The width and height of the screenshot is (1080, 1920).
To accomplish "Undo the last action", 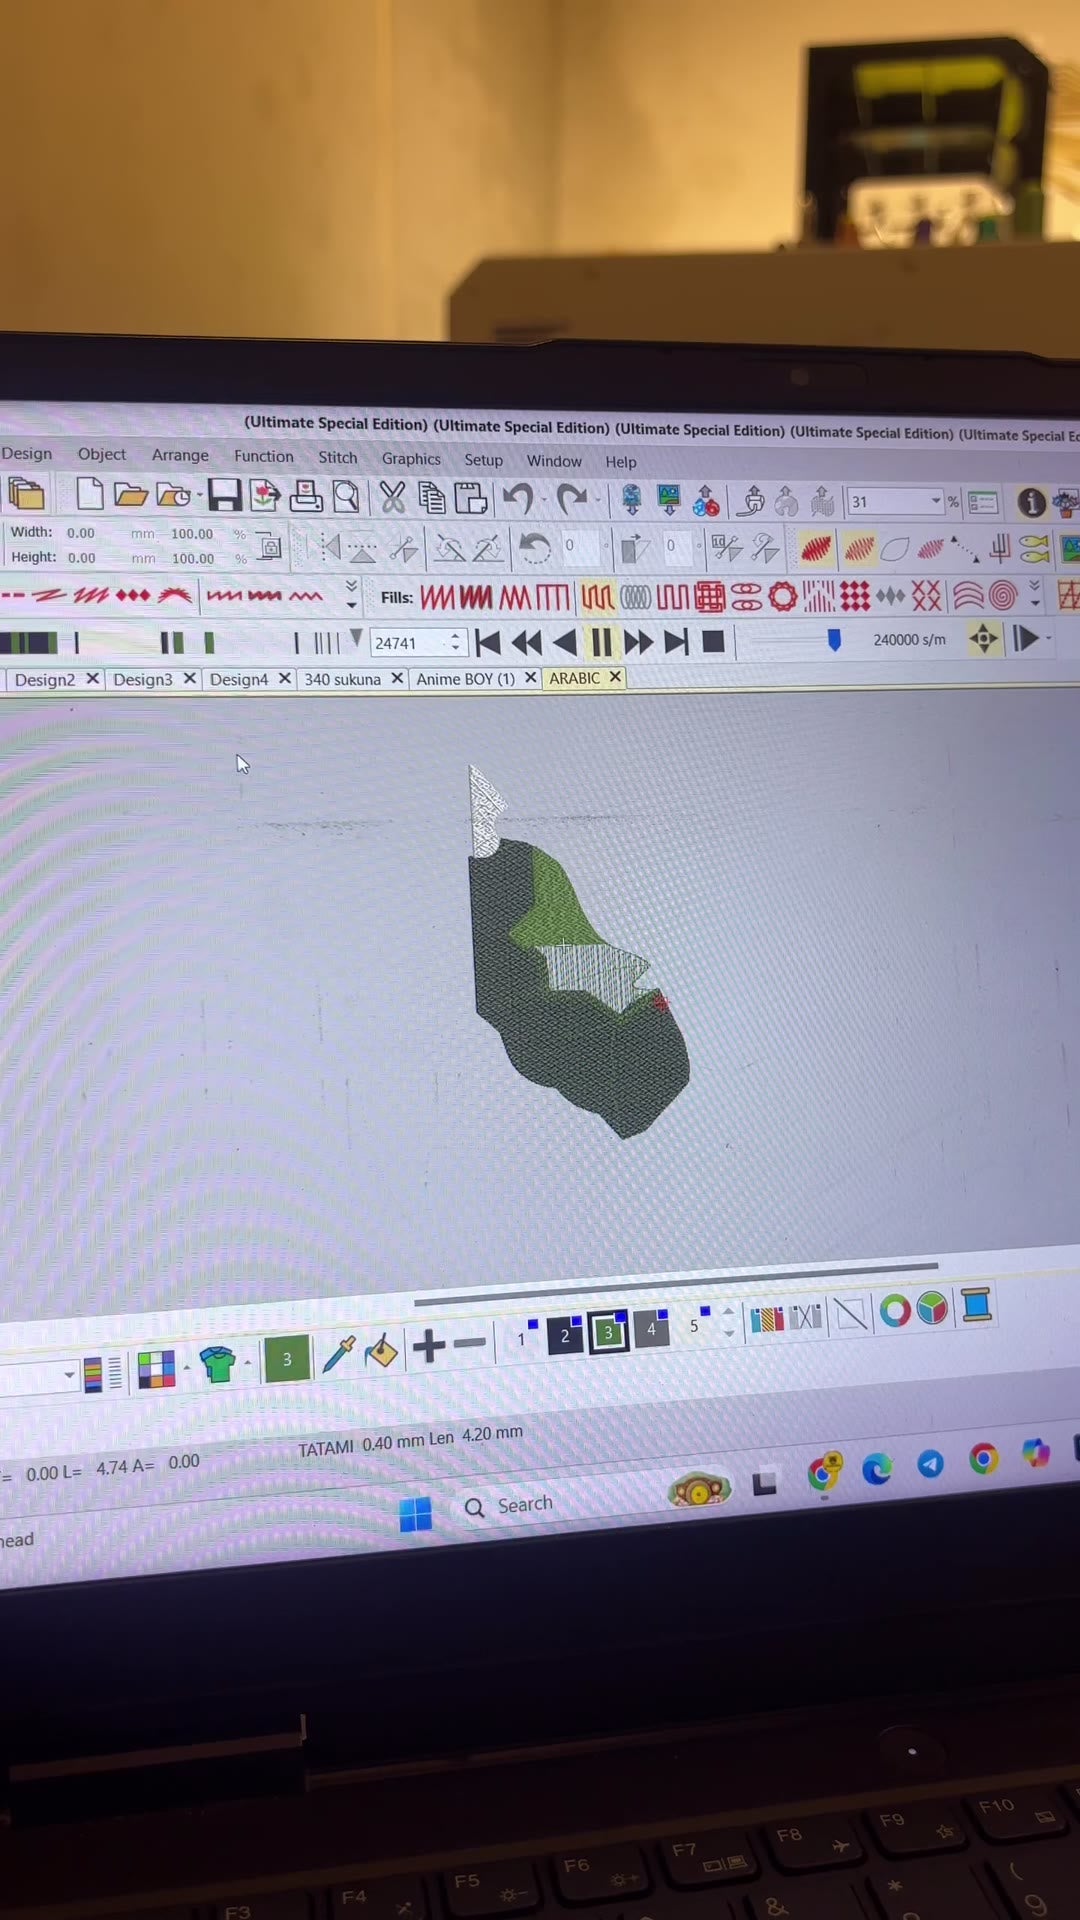I will (x=518, y=498).
